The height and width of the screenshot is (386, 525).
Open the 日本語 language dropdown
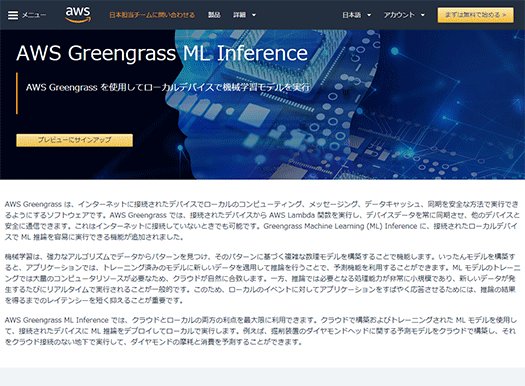[357, 15]
